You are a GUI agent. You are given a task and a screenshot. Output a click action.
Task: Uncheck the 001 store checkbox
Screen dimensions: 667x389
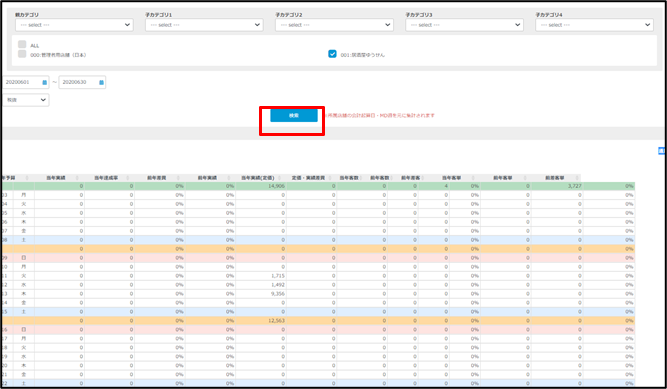point(332,54)
